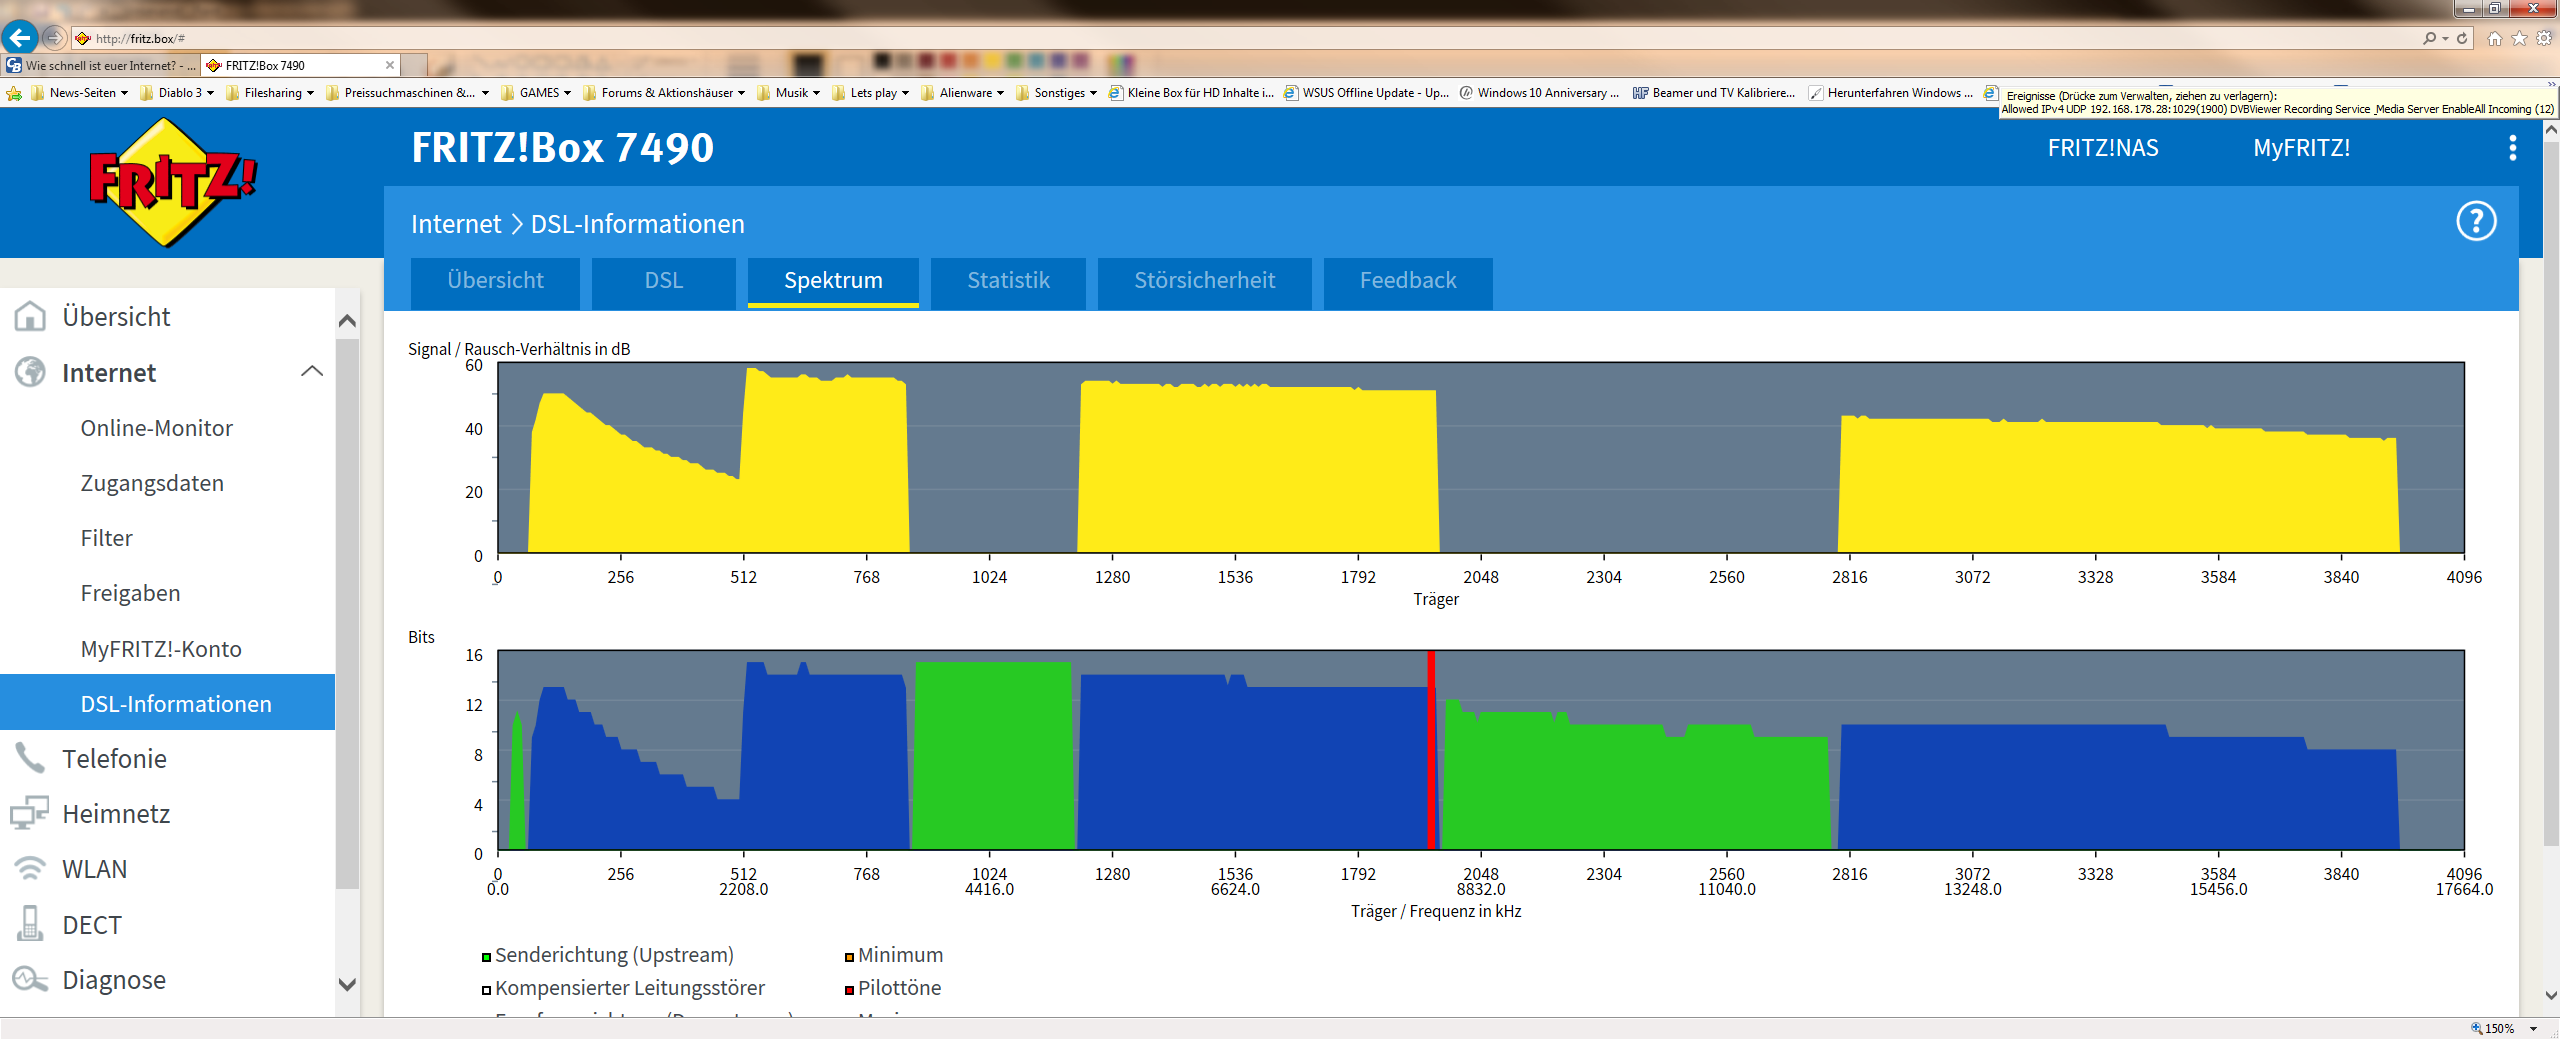Open the News-Seiten favorites folder
Screen dimensions: 2560x1040
[80, 93]
